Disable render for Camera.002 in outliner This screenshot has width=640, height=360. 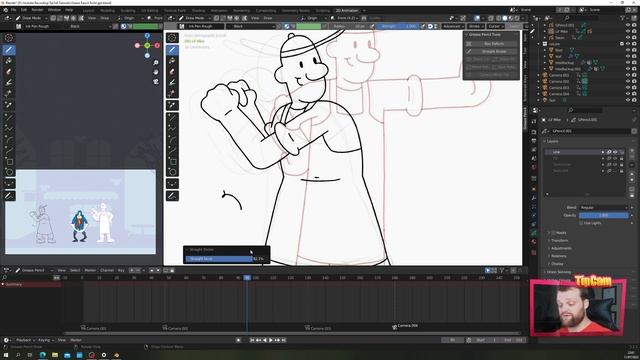pyautogui.click(x=634, y=81)
